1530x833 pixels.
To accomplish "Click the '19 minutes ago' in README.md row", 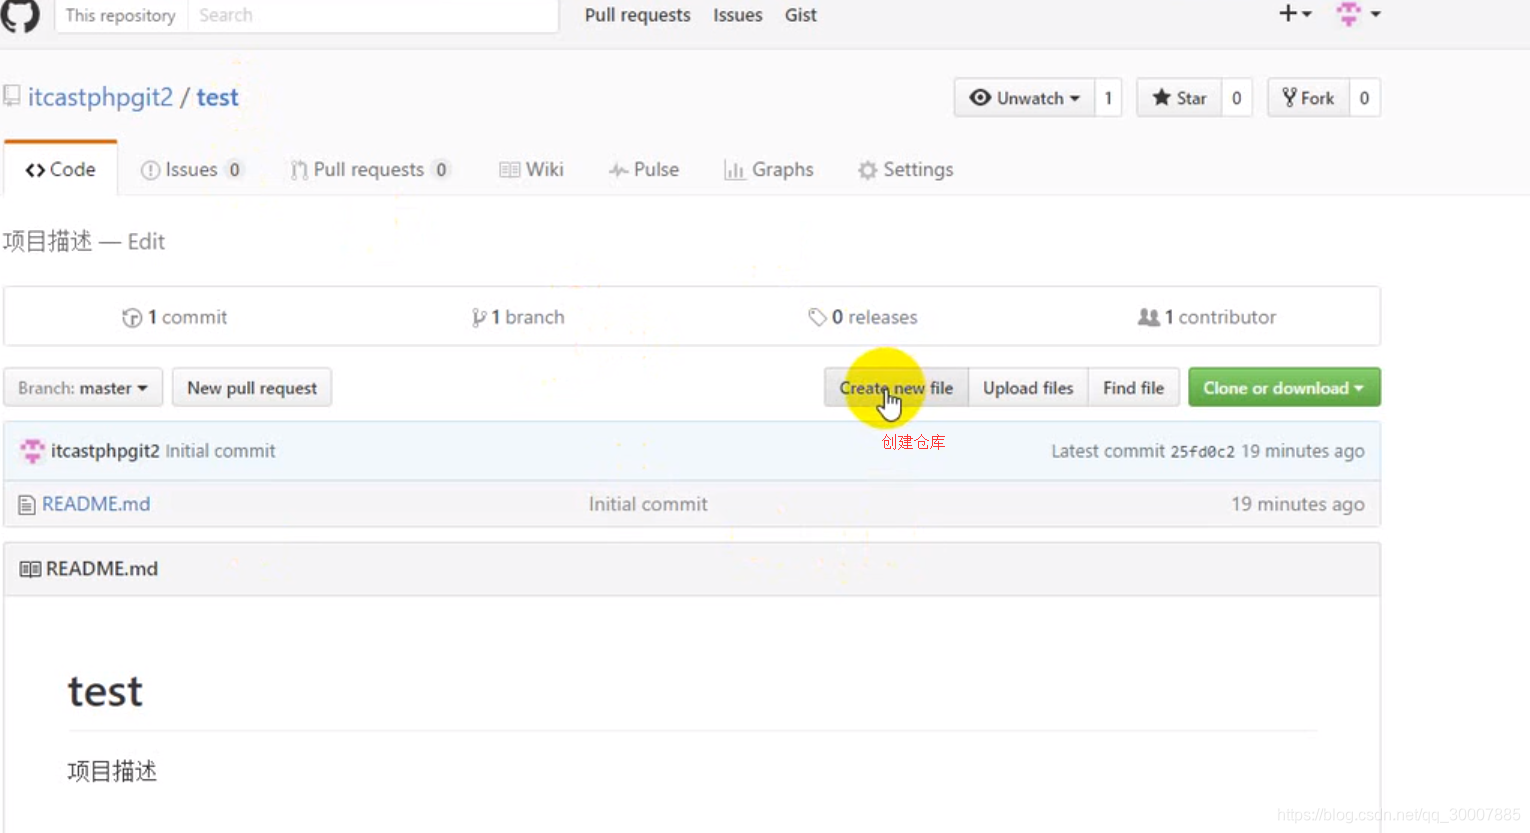I will [1298, 504].
